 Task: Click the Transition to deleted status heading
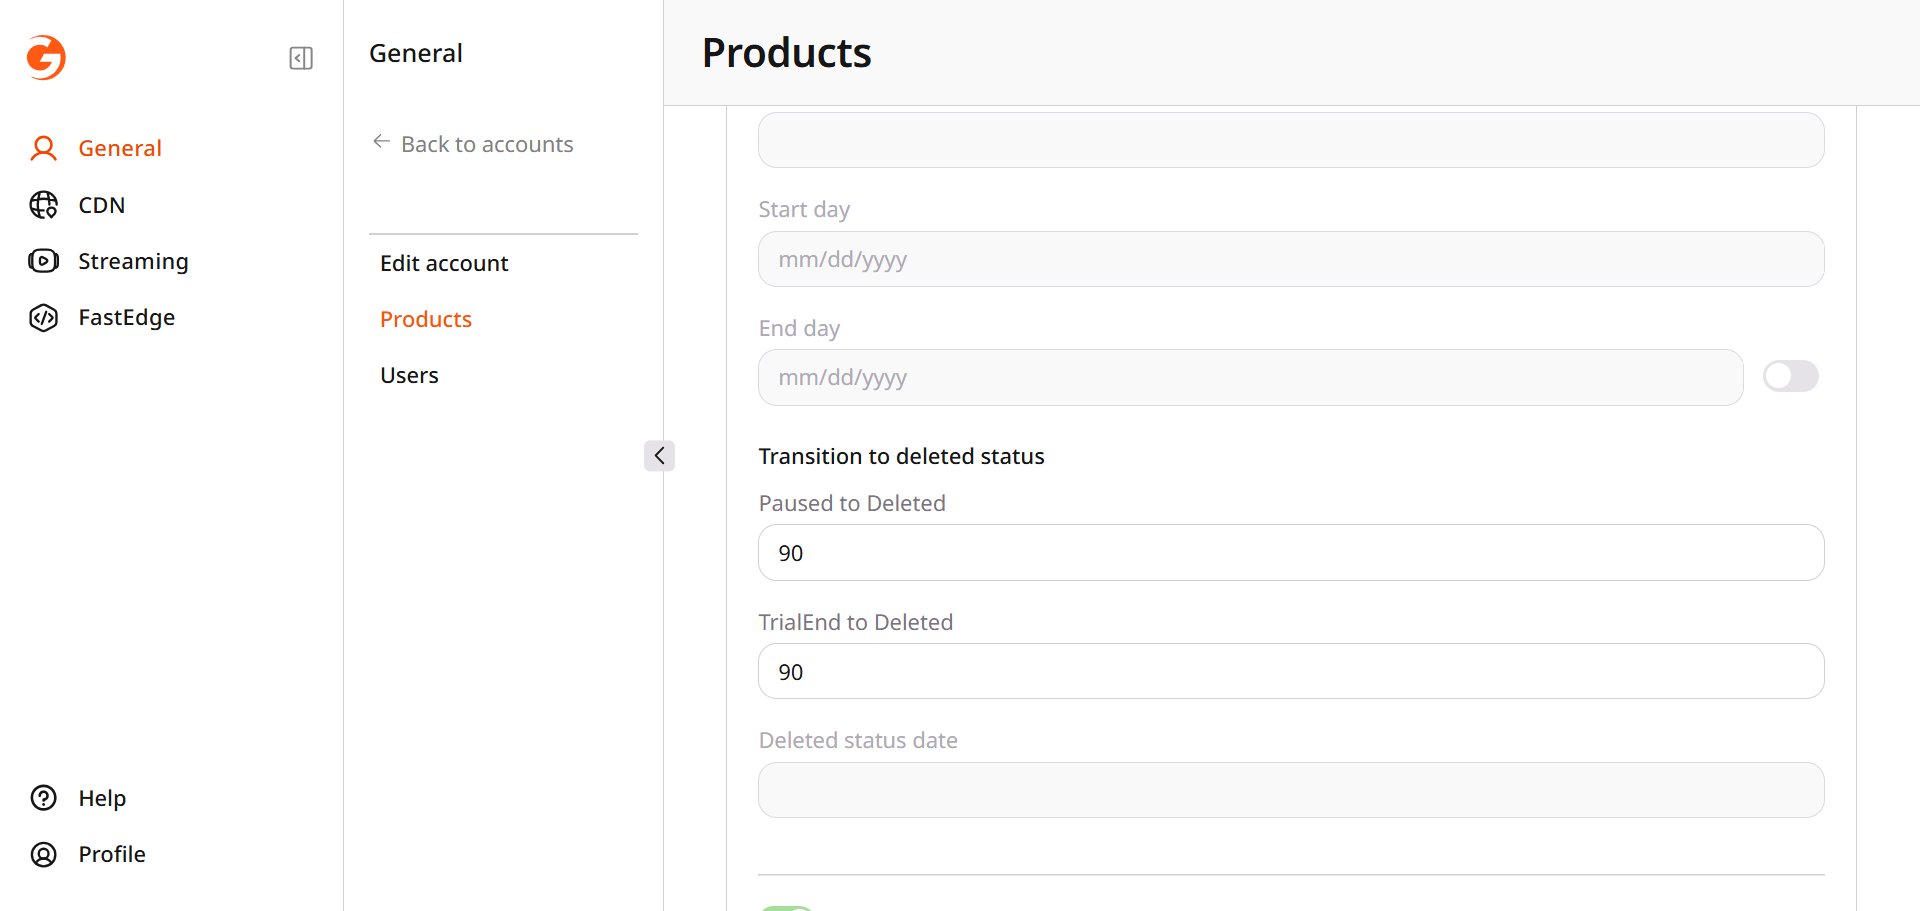(901, 456)
